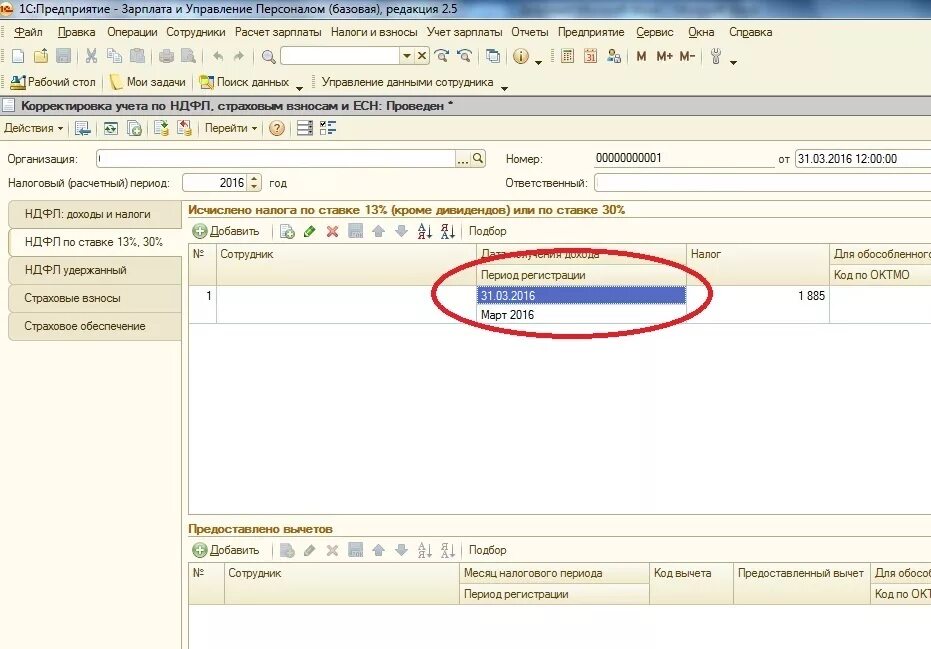
Task: Adjust tax period year stepper
Action: [254, 183]
